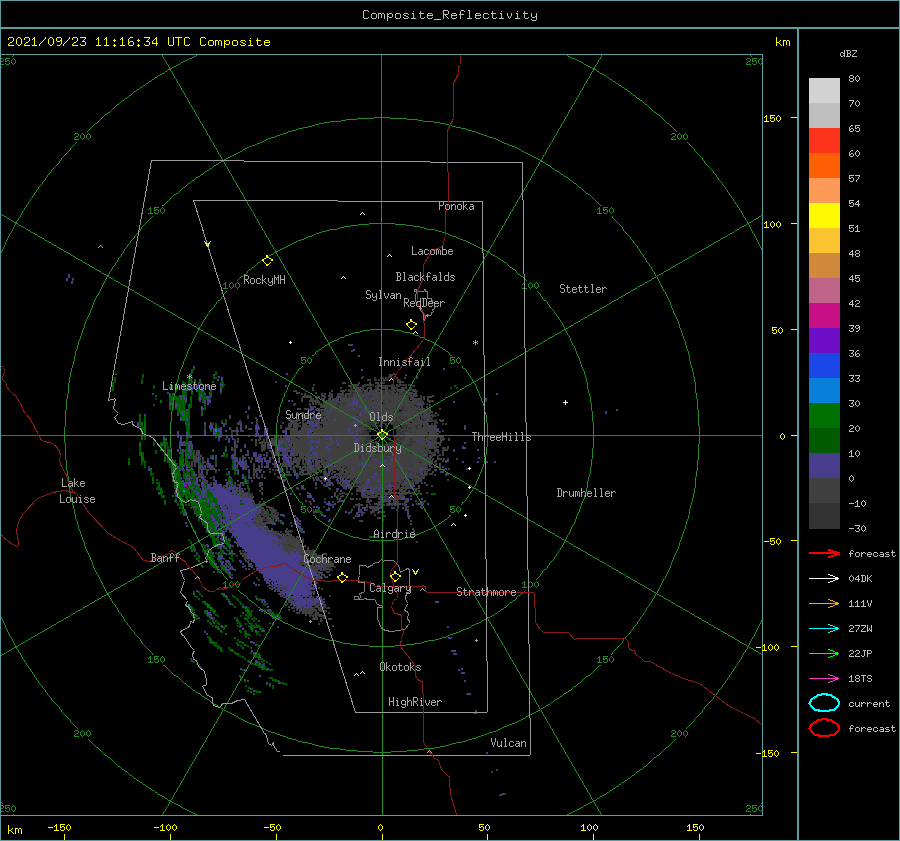Select the blue 33–36 dBZ swatch
The height and width of the screenshot is (841, 900).
(824, 366)
